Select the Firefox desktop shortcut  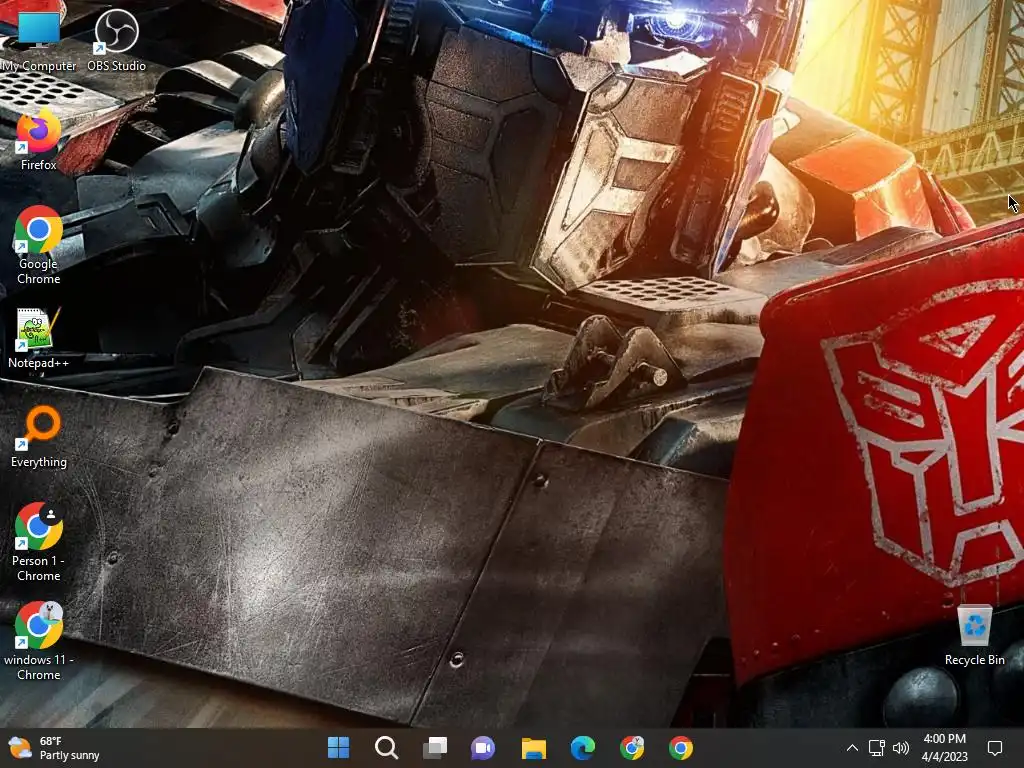pos(39,140)
